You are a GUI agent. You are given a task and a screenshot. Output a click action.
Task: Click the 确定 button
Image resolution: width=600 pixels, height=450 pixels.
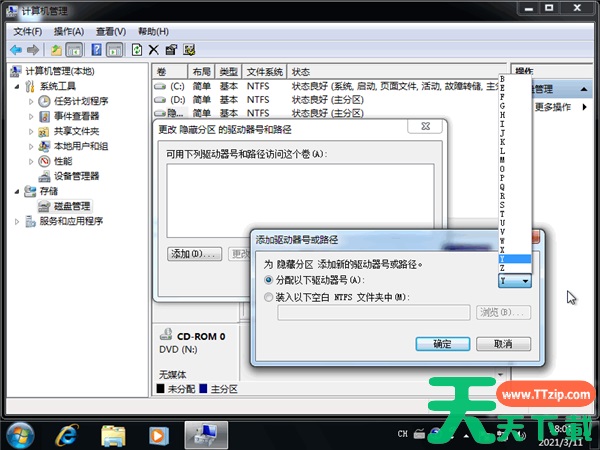coord(441,343)
